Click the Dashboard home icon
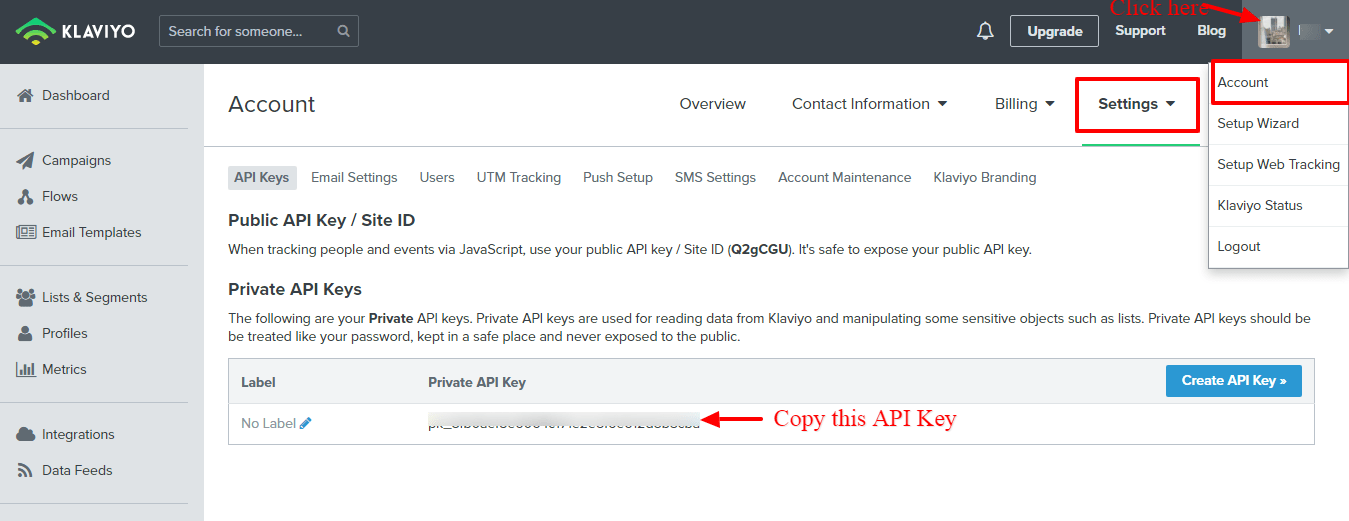Image resolution: width=1349 pixels, height=521 pixels. pos(26,96)
